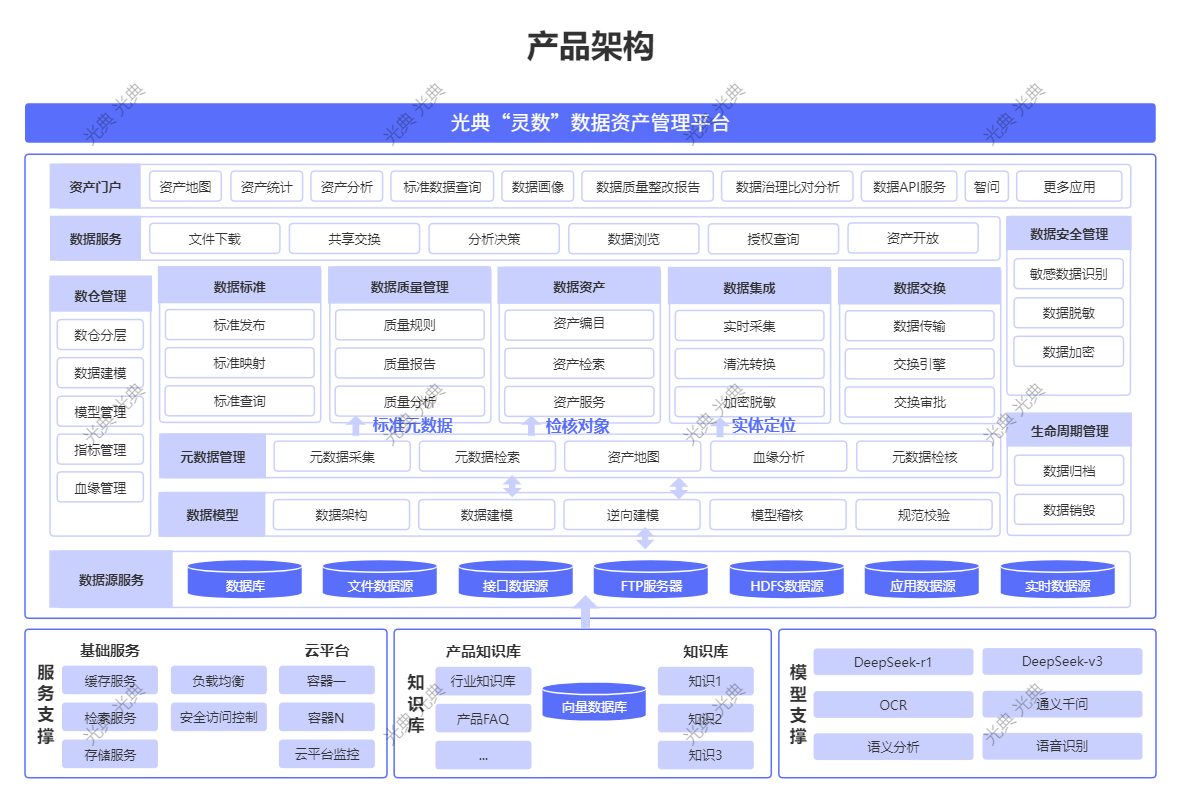Select 行业知识库 in the knowledge base panel
The image size is (1180, 802).
(483, 681)
